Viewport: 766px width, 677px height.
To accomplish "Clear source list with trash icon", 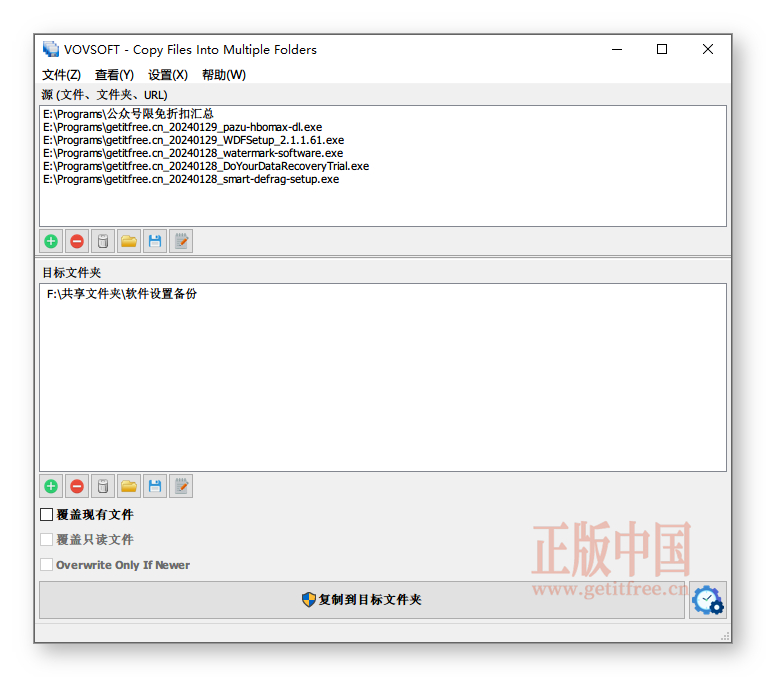I will click(103, 241).
